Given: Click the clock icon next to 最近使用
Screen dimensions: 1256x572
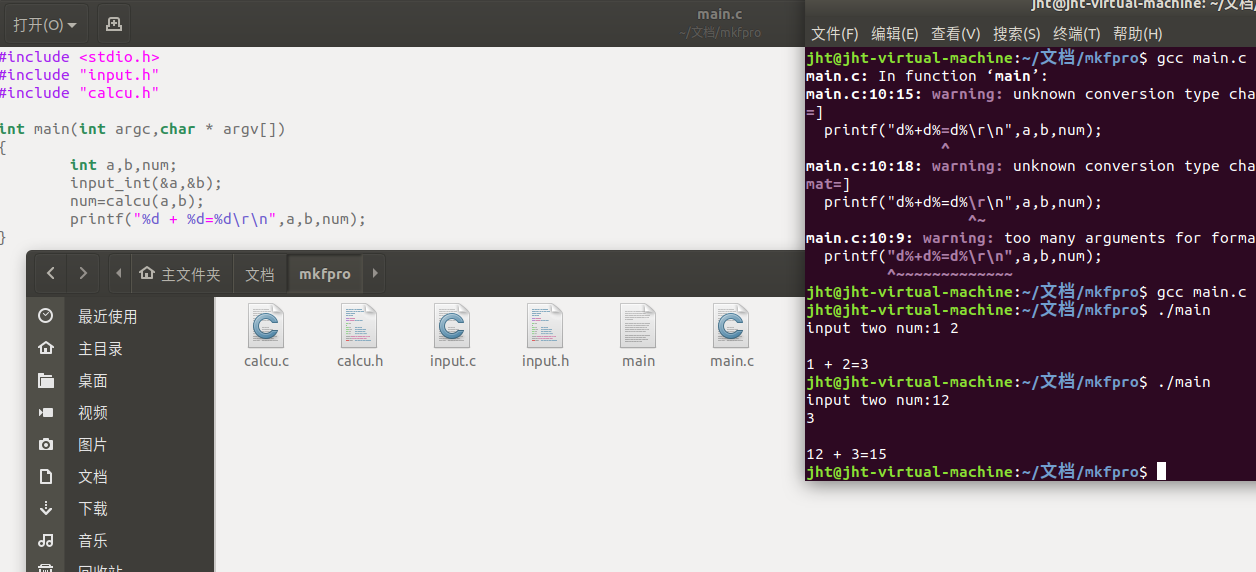Looking at the screenshot, I should click(45, 316).
